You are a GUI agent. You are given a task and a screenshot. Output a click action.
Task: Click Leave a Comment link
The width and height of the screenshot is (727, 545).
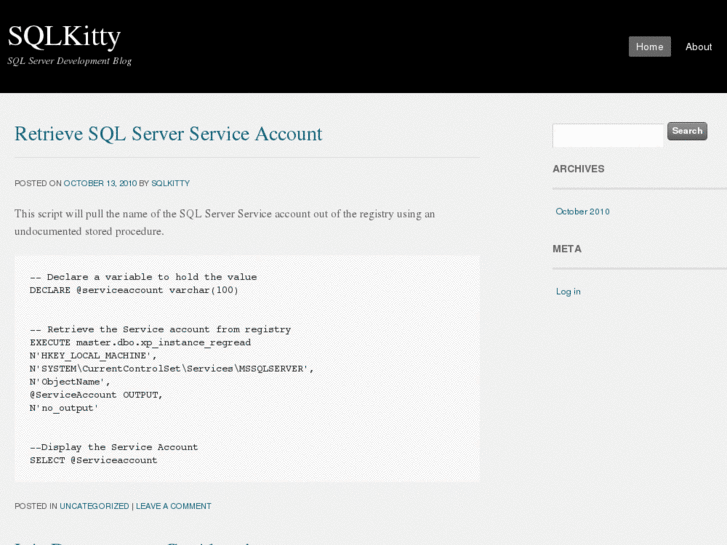click(173, 506)
